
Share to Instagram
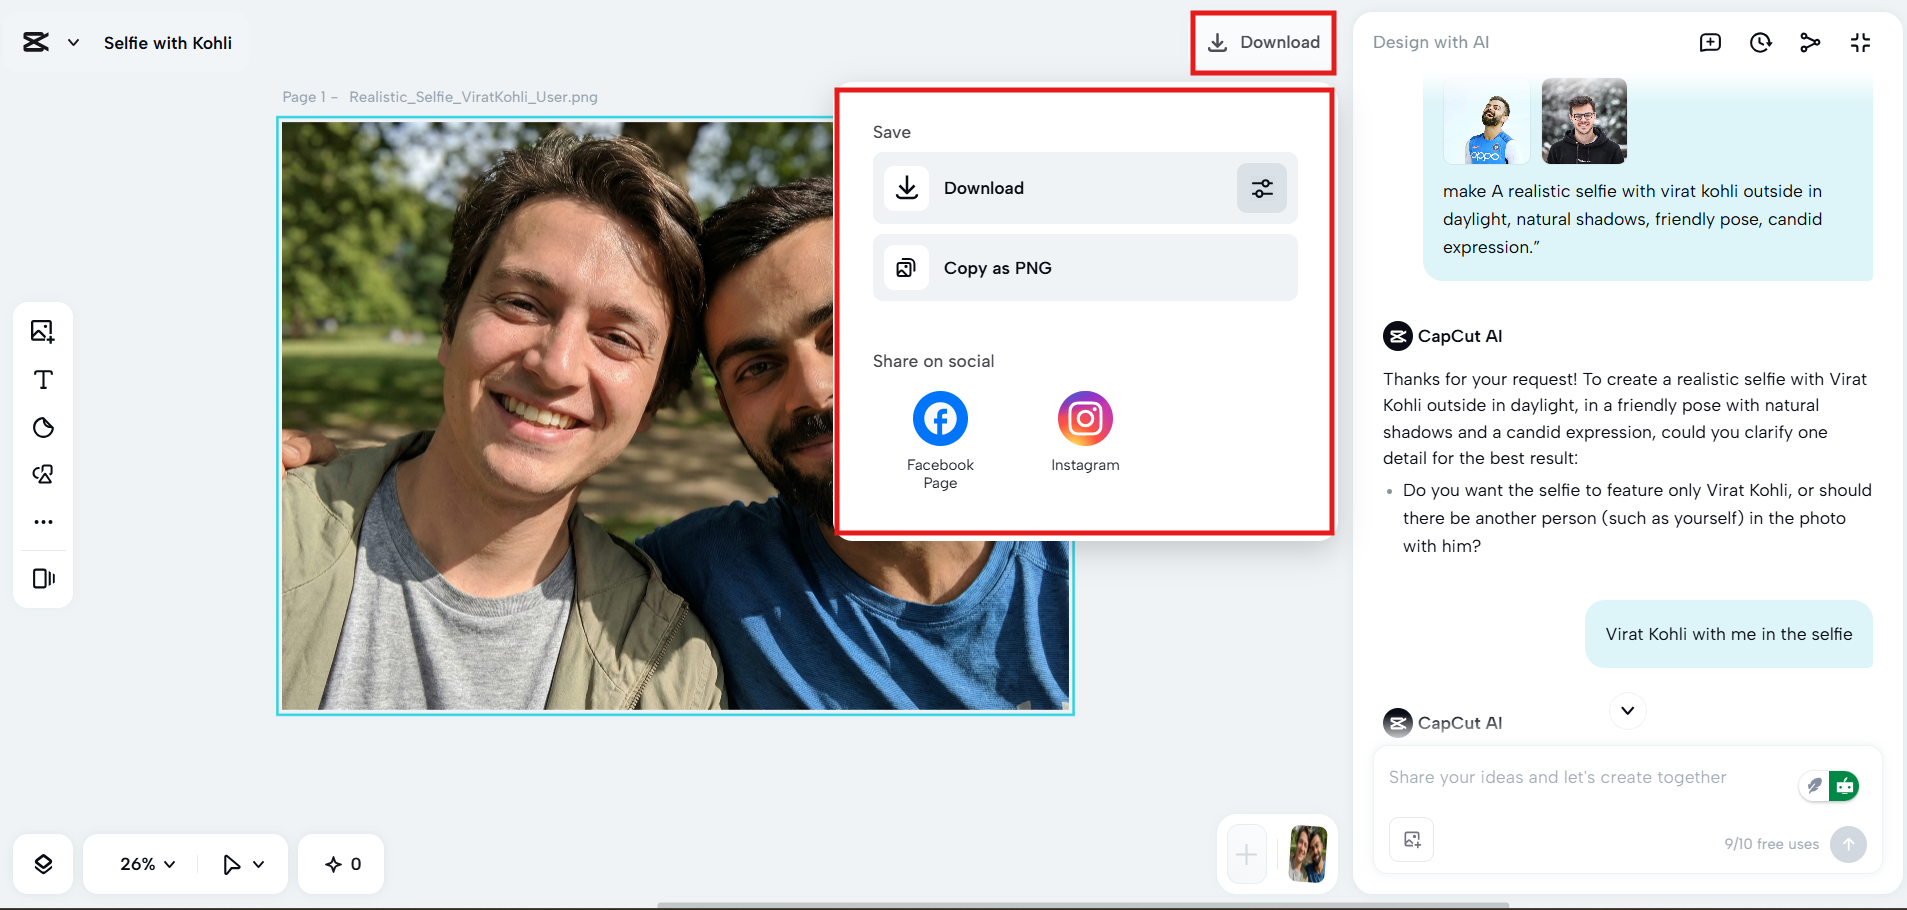1084,419
